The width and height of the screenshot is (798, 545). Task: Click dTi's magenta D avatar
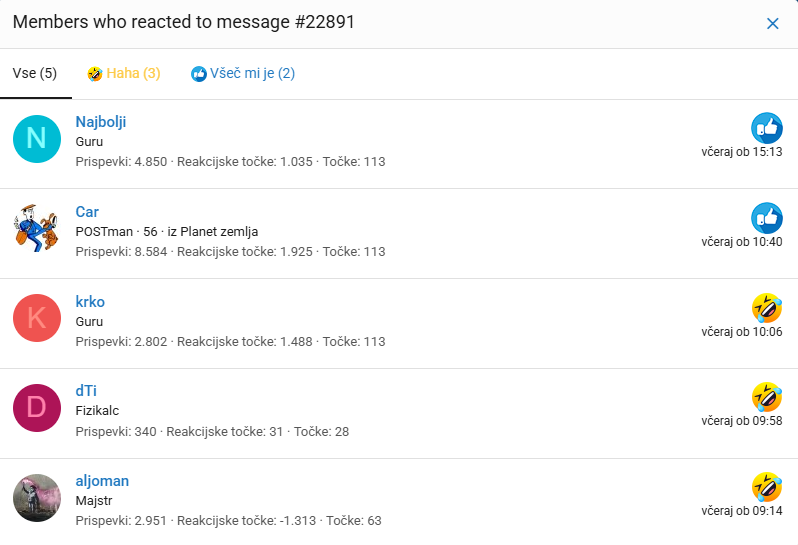(37, 408)
